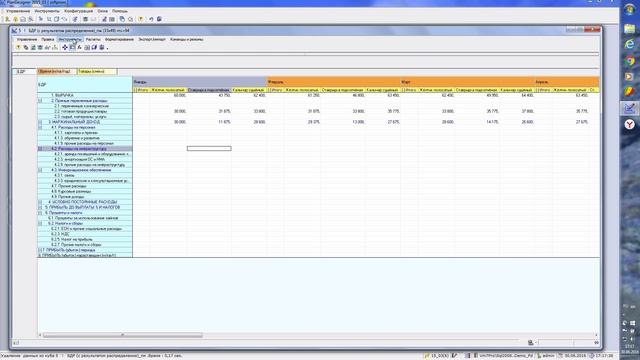Select the Январь column header

pyautogui.click(x=200, y=82)
